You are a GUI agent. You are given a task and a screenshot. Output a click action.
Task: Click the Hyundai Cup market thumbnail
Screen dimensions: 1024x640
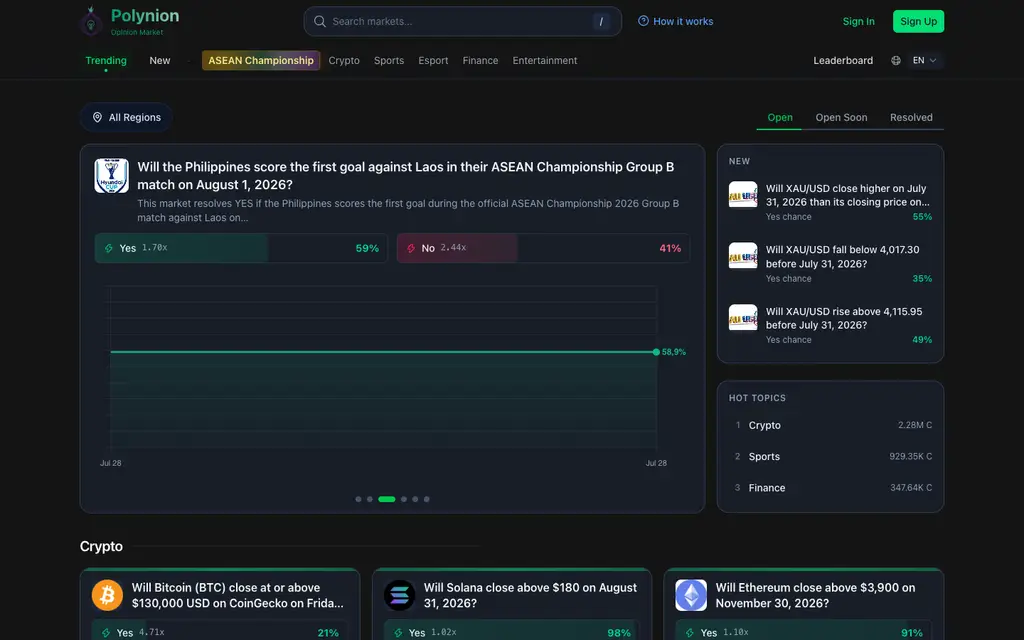click(112, 176)
